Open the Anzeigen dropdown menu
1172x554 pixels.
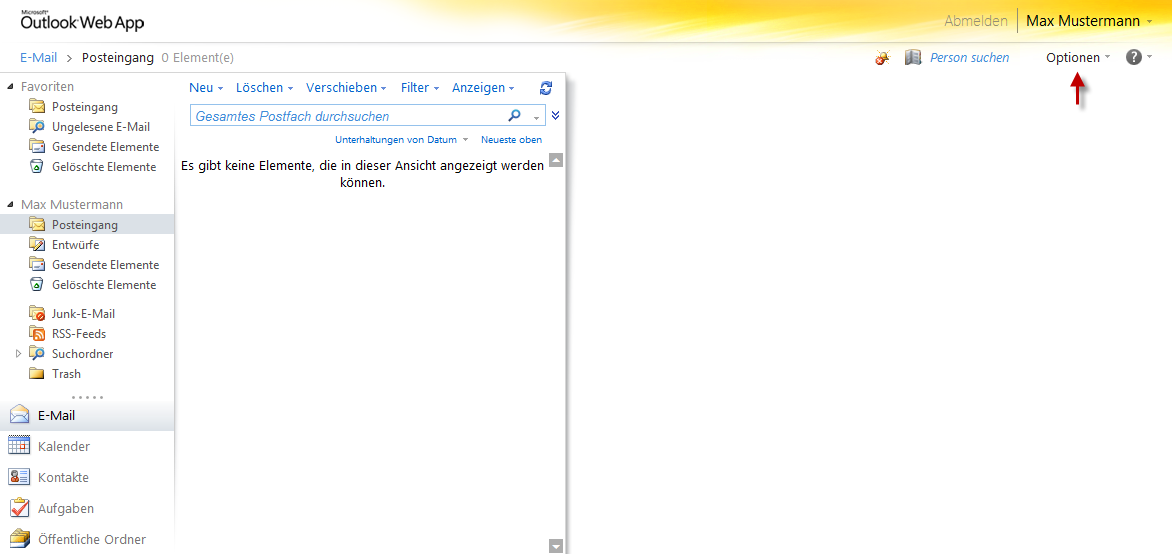pyautogui.click(x=483, y=87)
